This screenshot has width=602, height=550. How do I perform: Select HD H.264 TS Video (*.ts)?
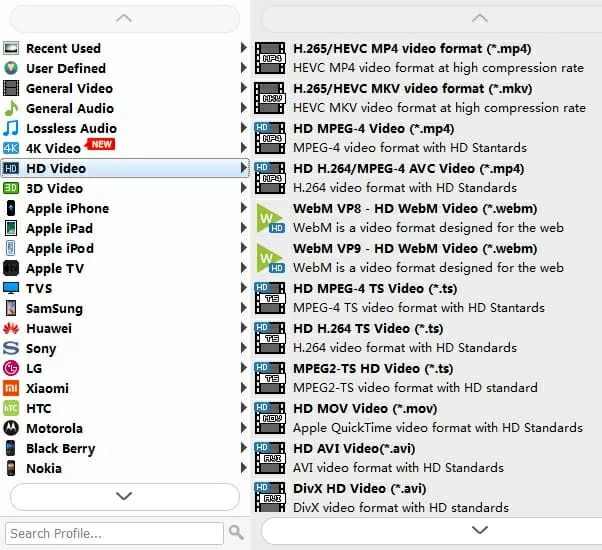click(427, 338)
